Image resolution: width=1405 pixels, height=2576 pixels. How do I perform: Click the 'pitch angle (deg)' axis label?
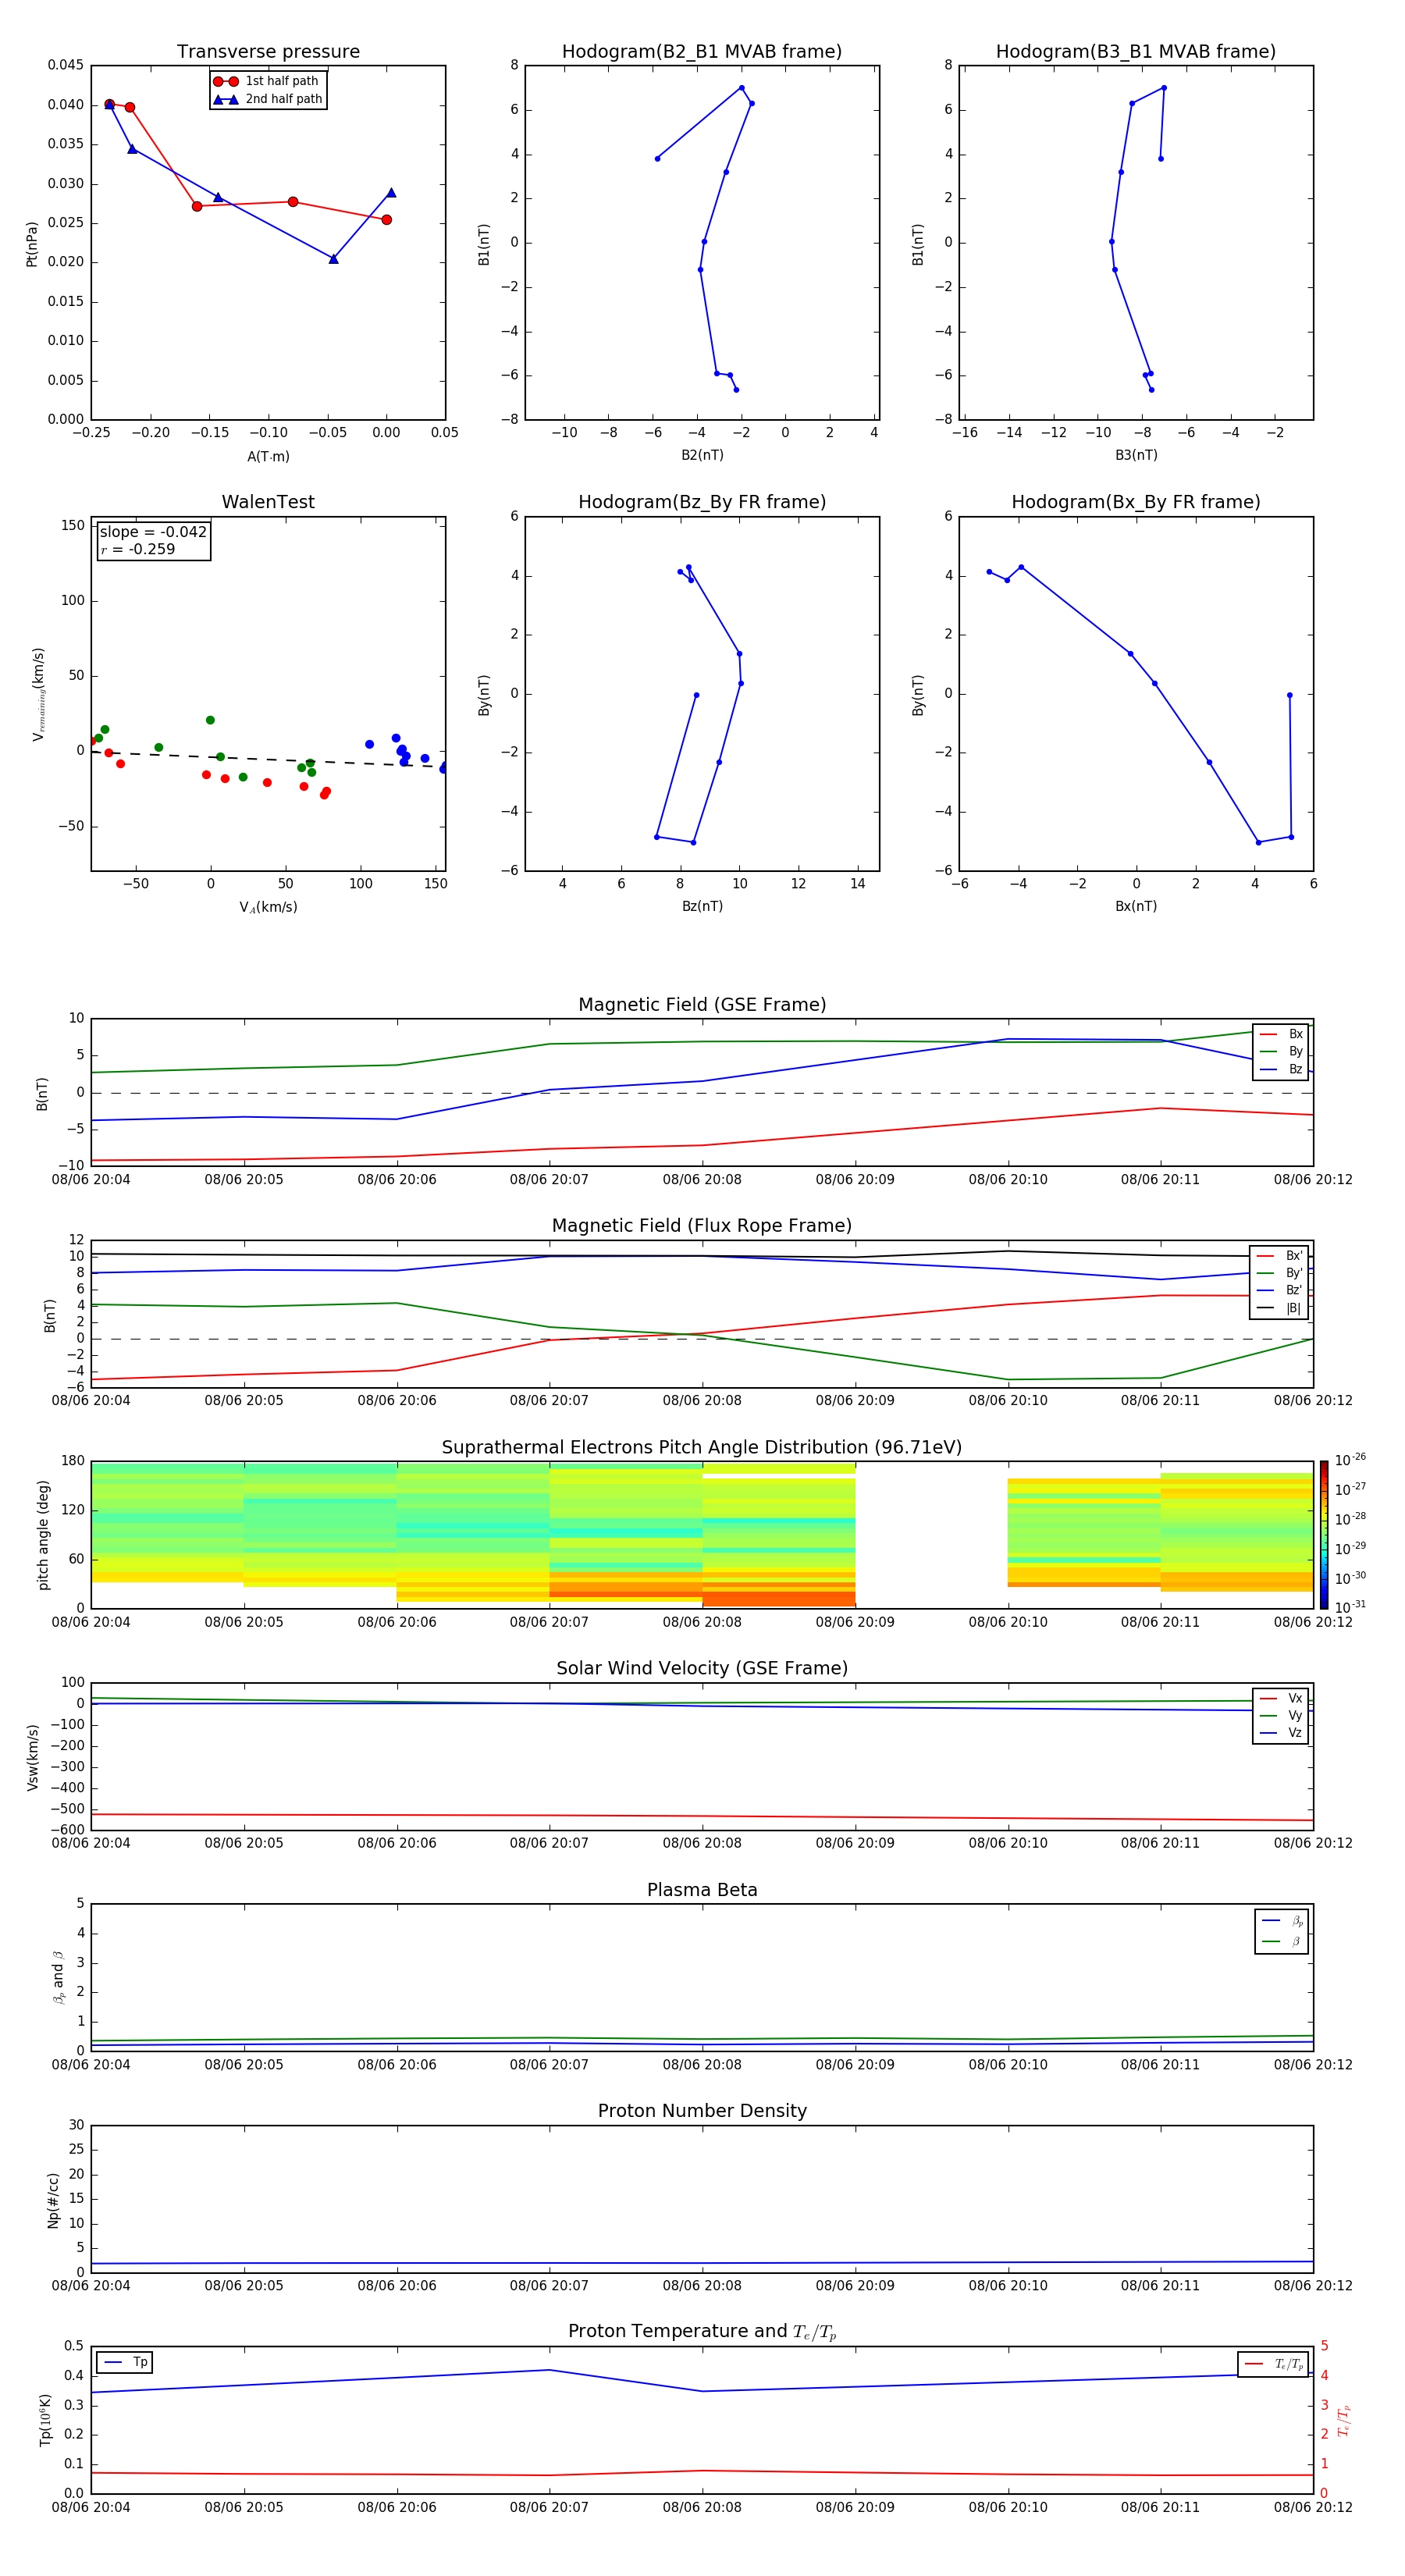(43, 1535)
